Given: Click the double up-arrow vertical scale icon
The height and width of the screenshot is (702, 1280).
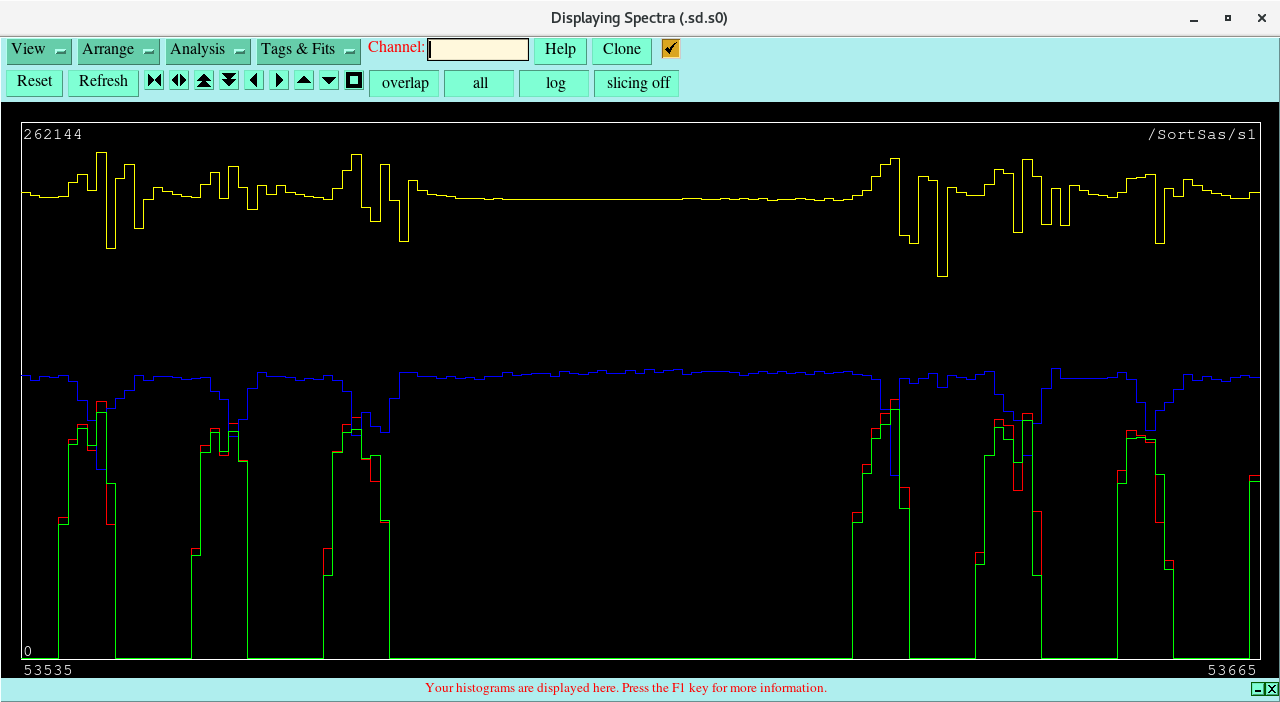Looking at the screenshot, I should pos(204,81).
